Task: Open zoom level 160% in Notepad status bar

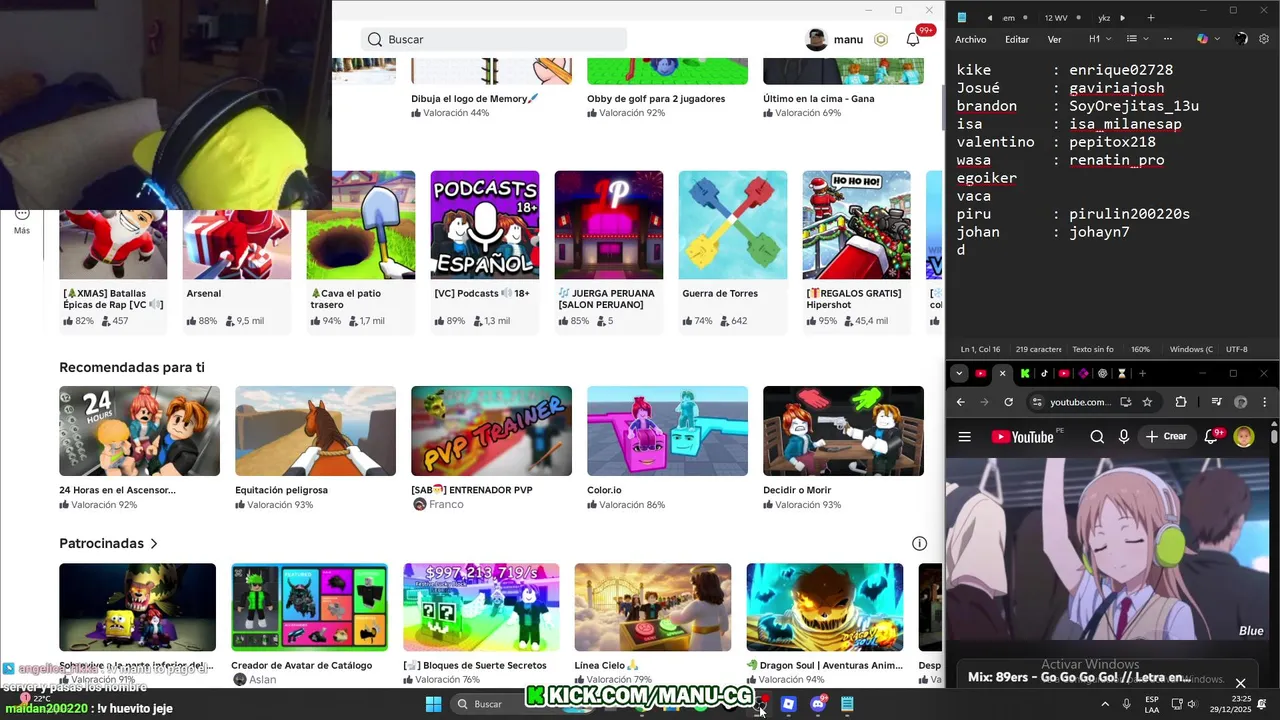Action: click(x=1140, y=349)
